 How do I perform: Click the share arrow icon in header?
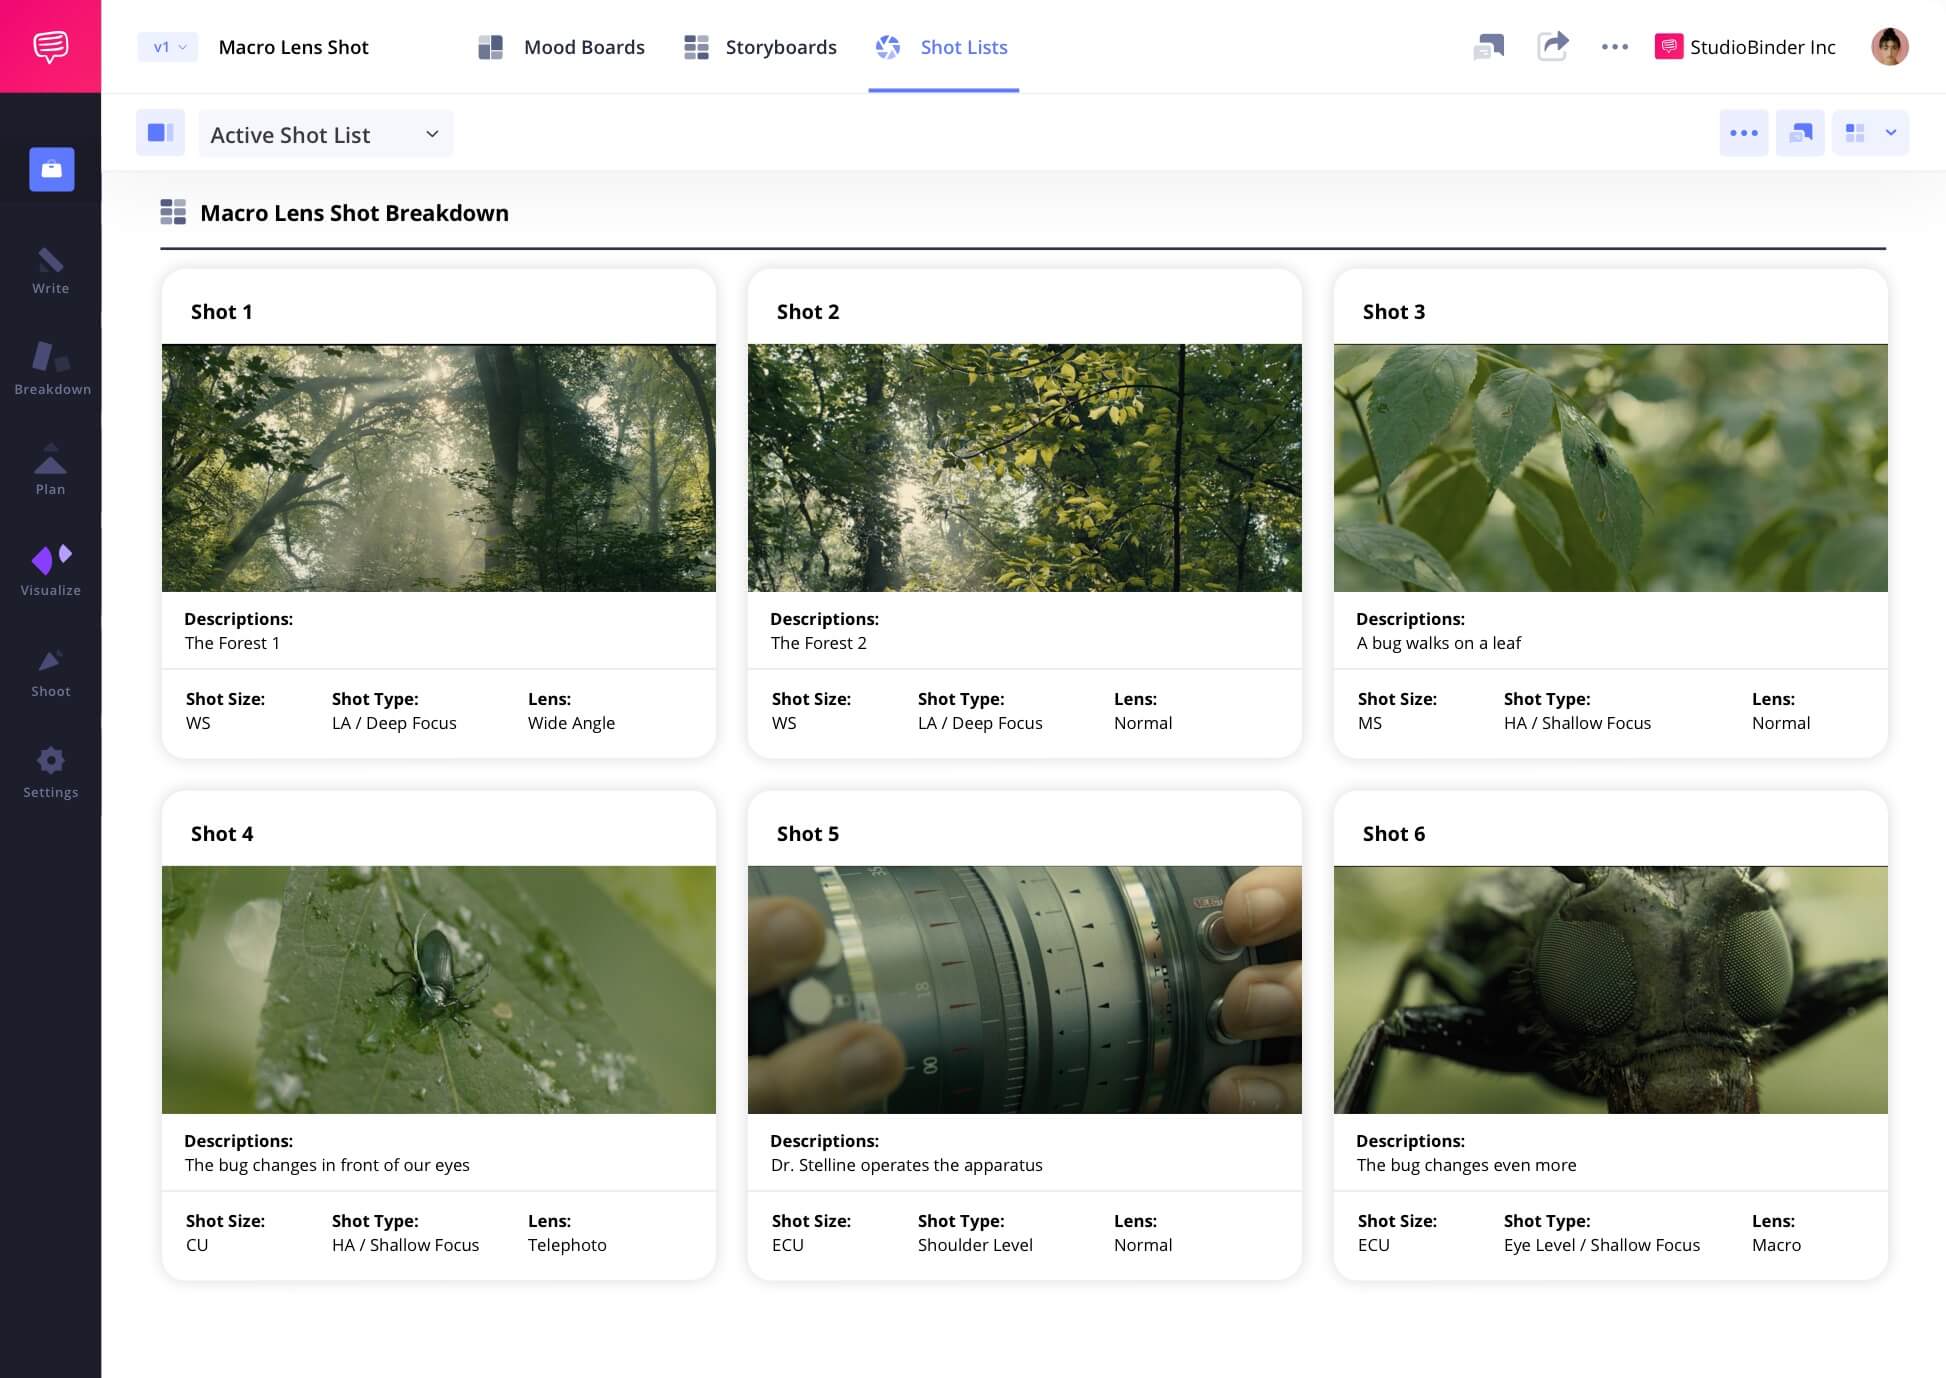[x=1552, y=46]
